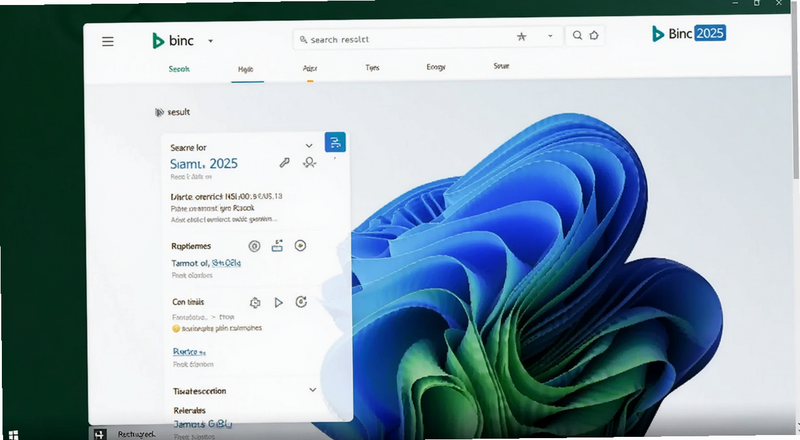Image resolution: width=800 pixels, height=440 pixels.
Task: Open the Tyes tab
Action: click(372, 67)
